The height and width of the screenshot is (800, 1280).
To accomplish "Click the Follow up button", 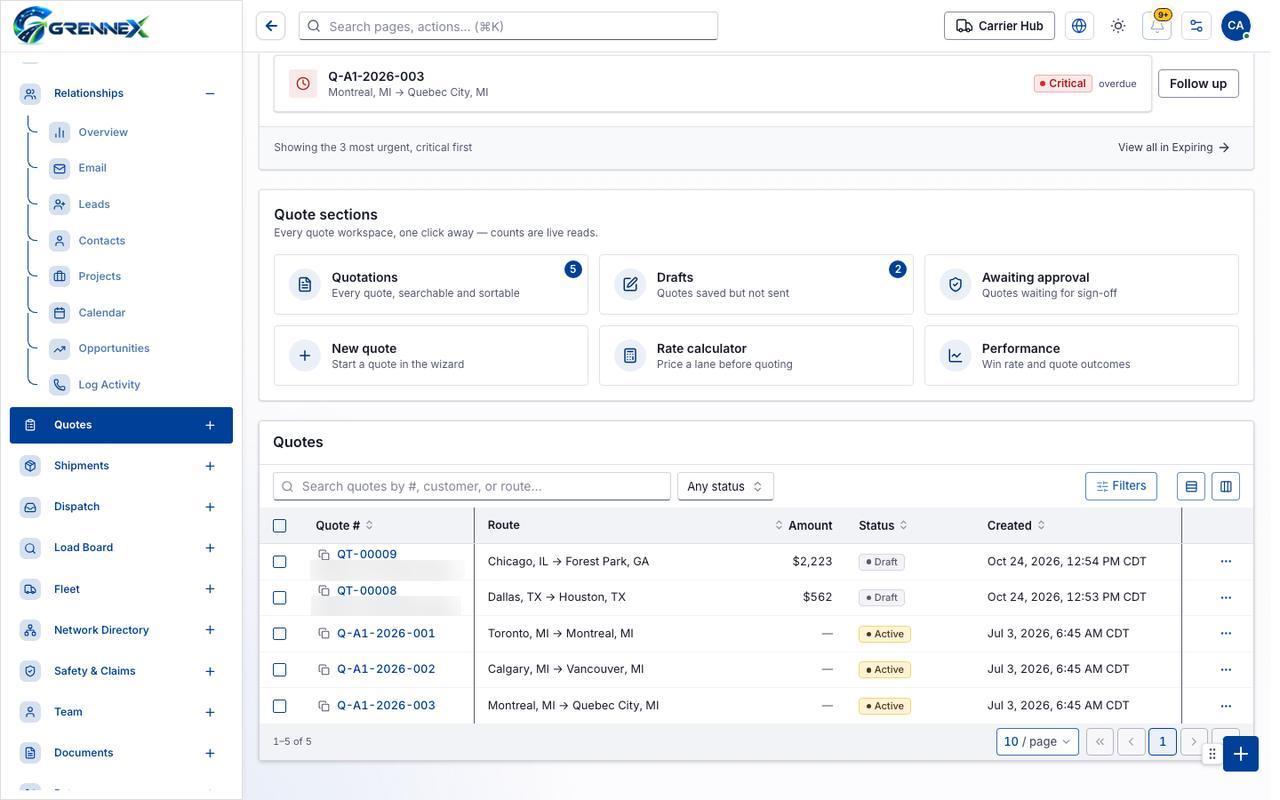I will (1198, 84).
